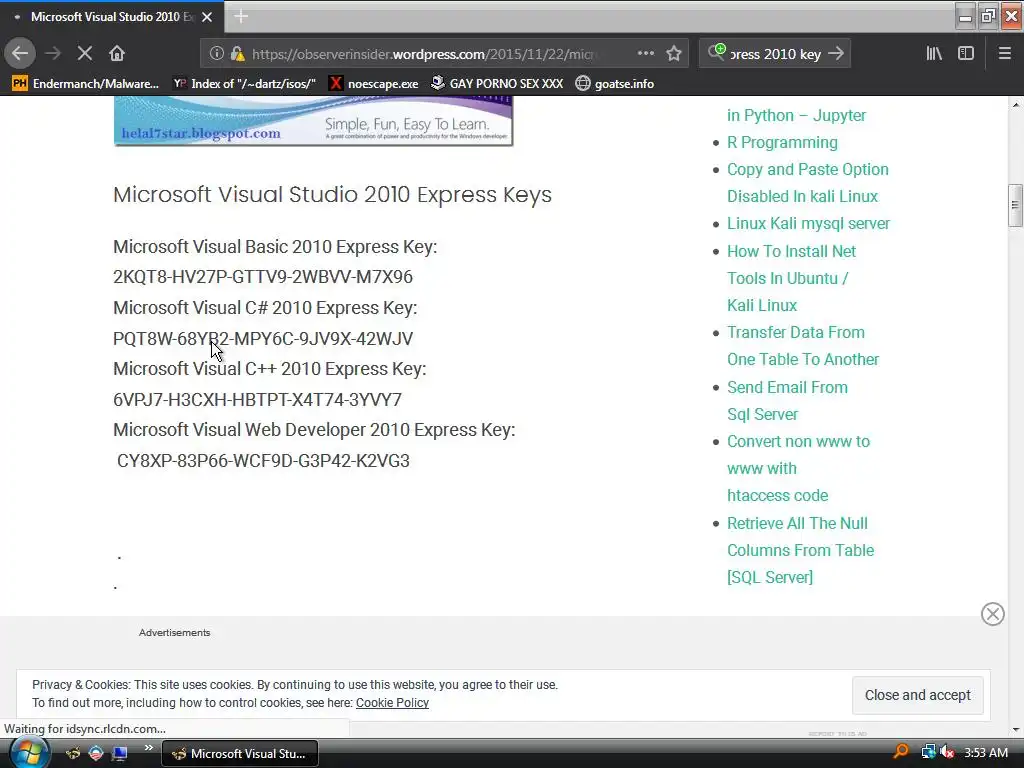The image size is (1024, 768).
Task: Open 'Transfer Data From One Table' link
Action: point(803,346)
